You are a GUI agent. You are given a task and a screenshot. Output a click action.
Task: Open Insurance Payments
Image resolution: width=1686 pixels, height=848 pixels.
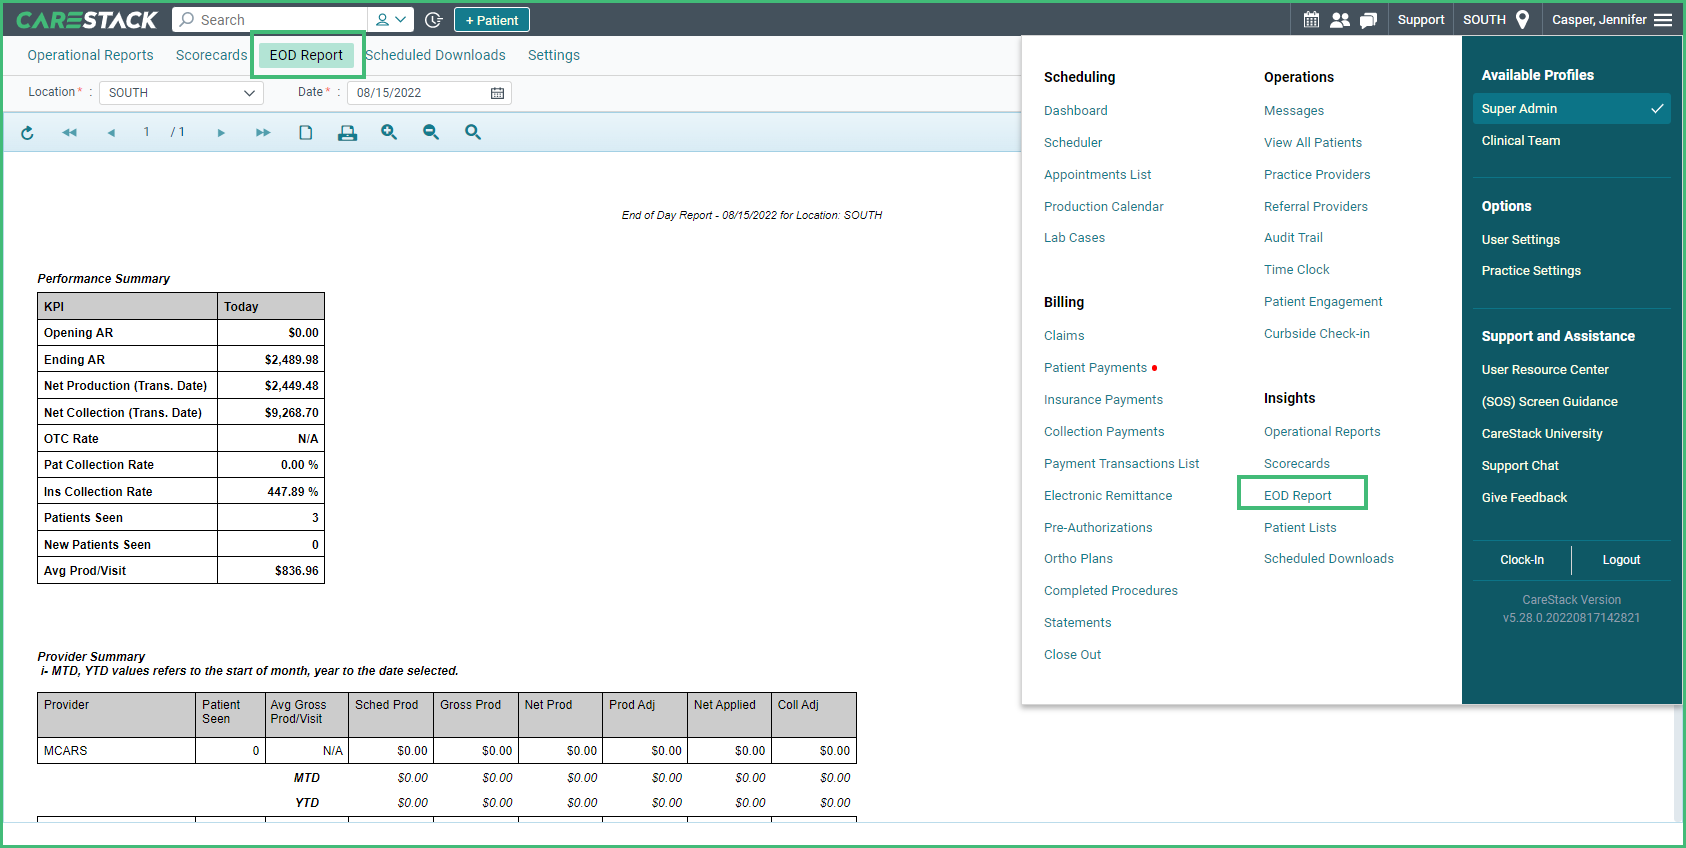(x=1103, y=400)
